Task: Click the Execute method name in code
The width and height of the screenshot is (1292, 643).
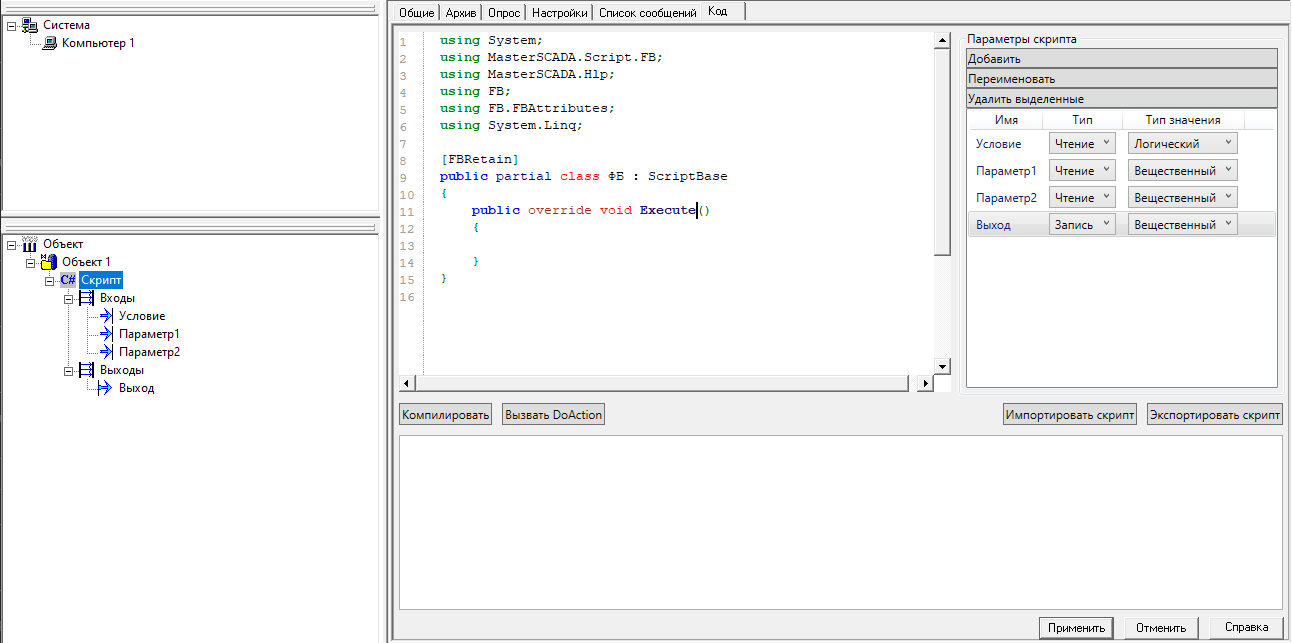Action: pos(668,210)
